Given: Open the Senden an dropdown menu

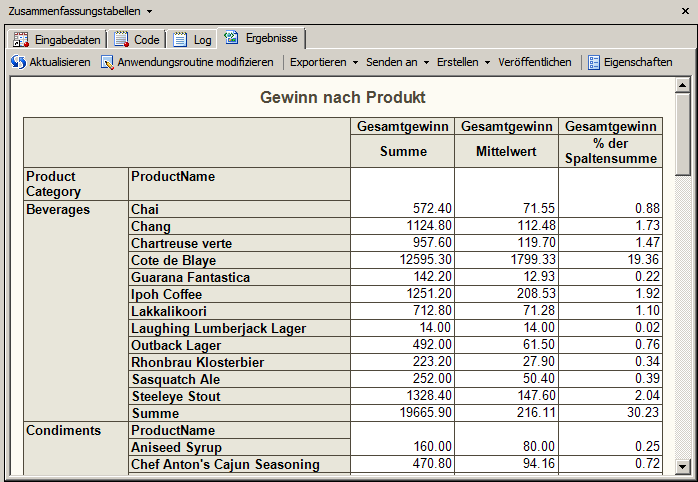Looking at the screenshot, I should click(x=397, y=62).
